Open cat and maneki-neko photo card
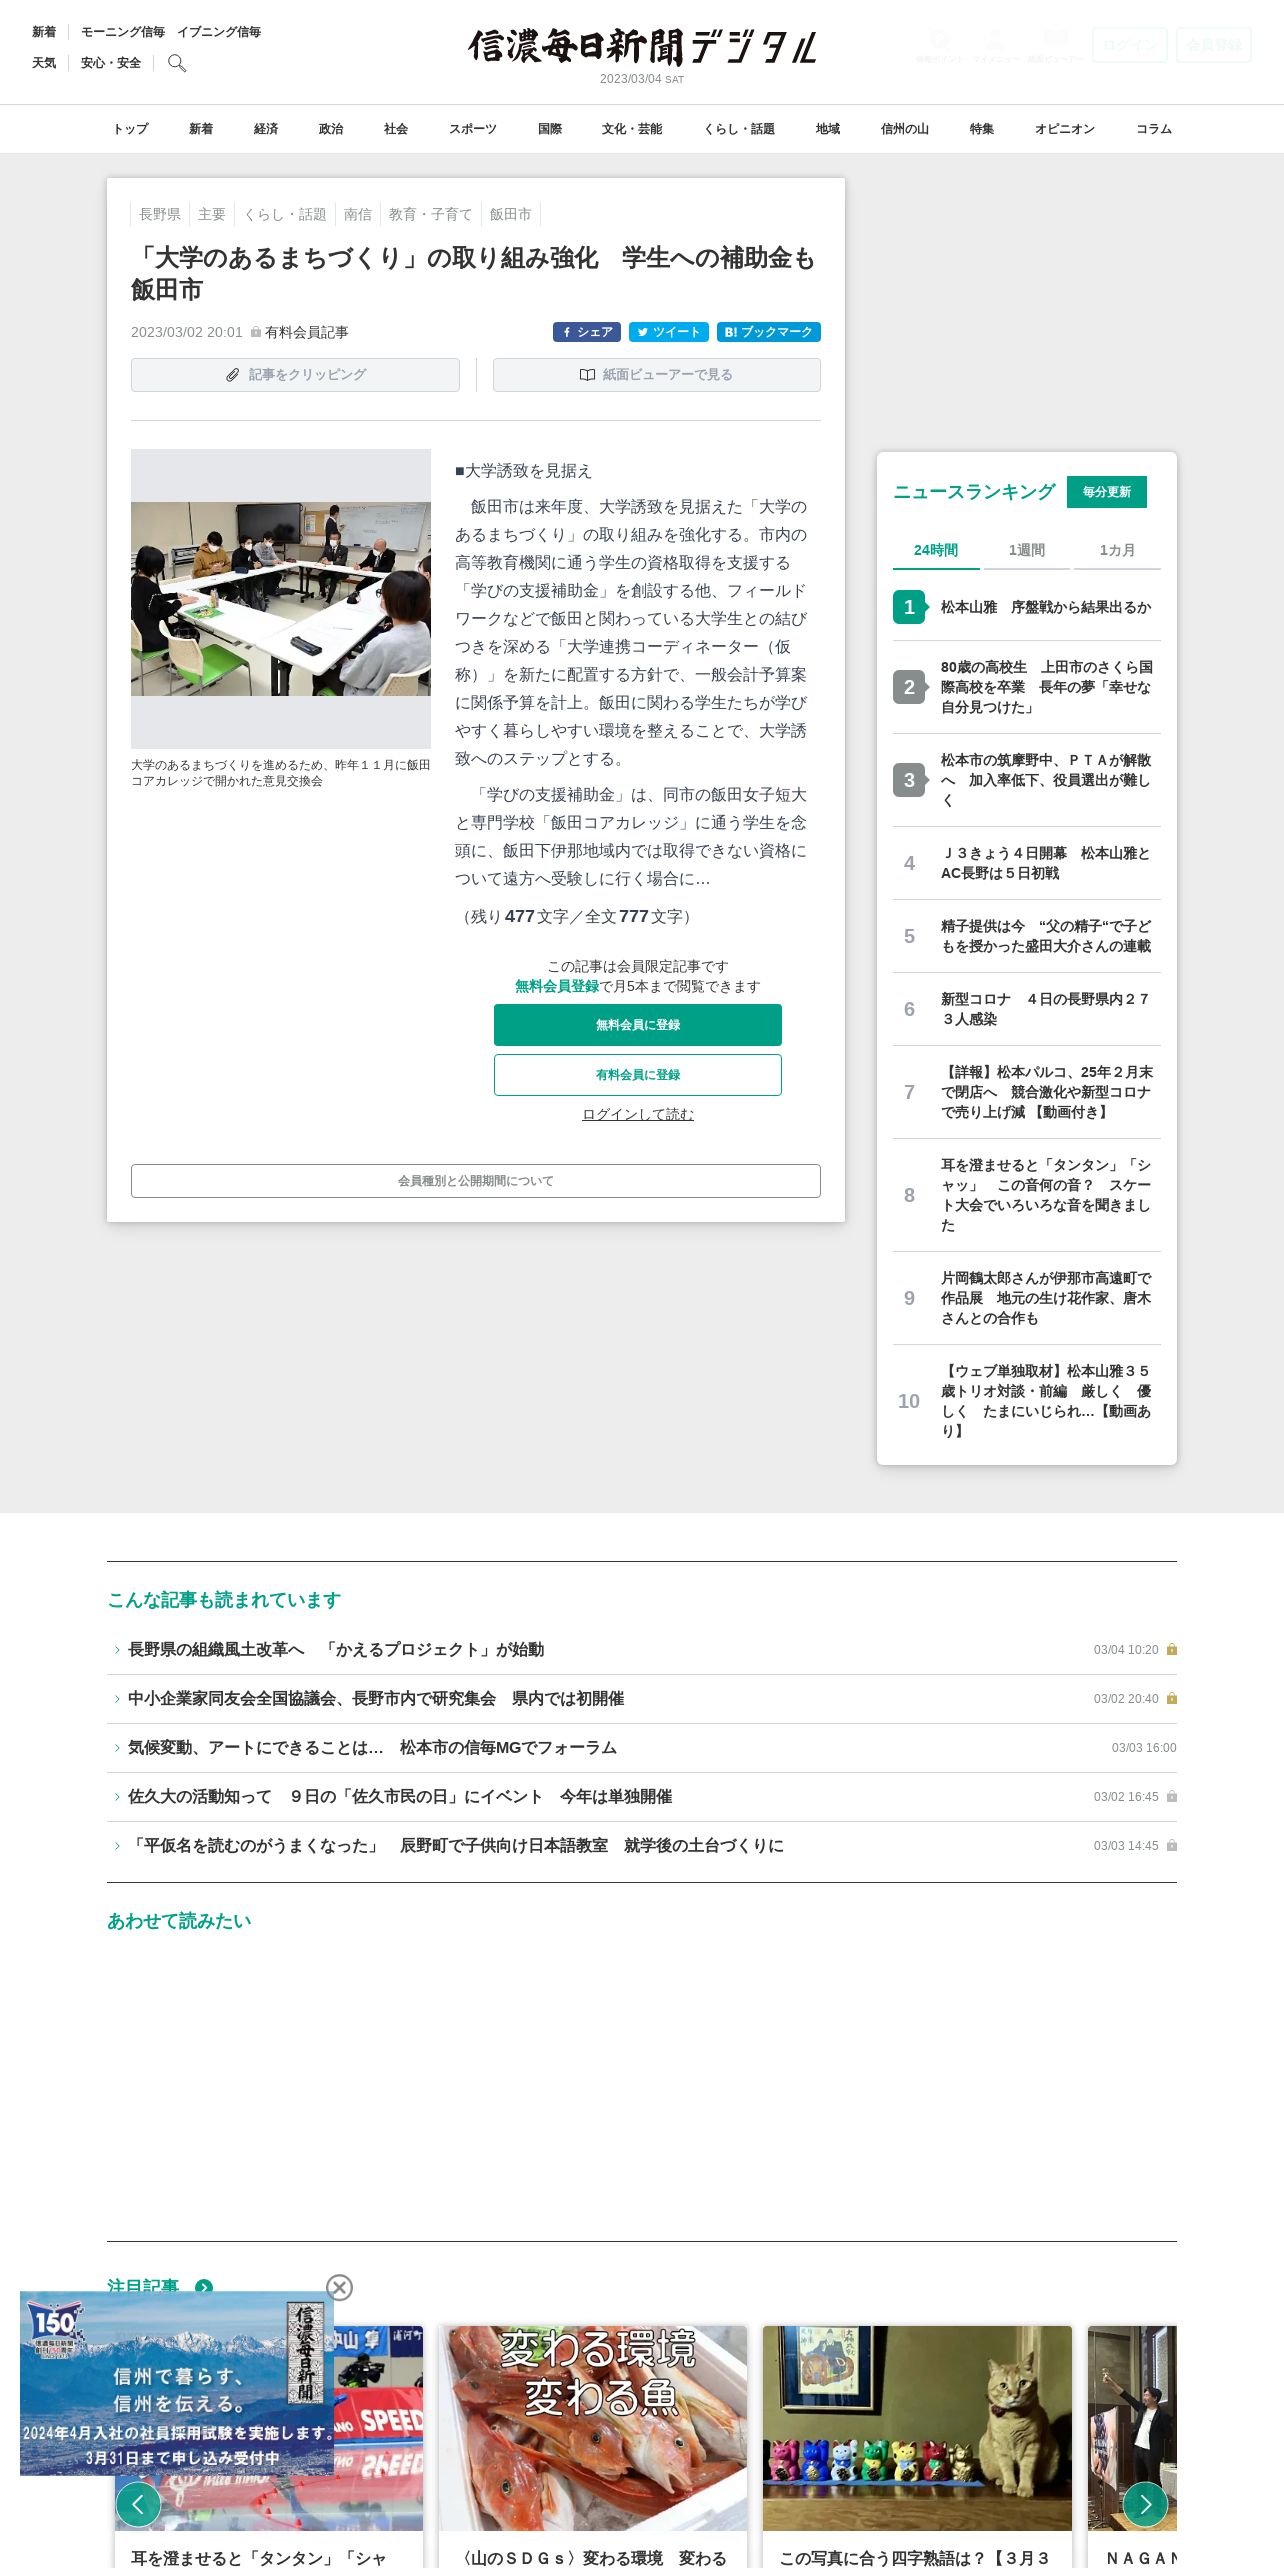This screenshot has height=2568, width=1284. pos(917,2446)
